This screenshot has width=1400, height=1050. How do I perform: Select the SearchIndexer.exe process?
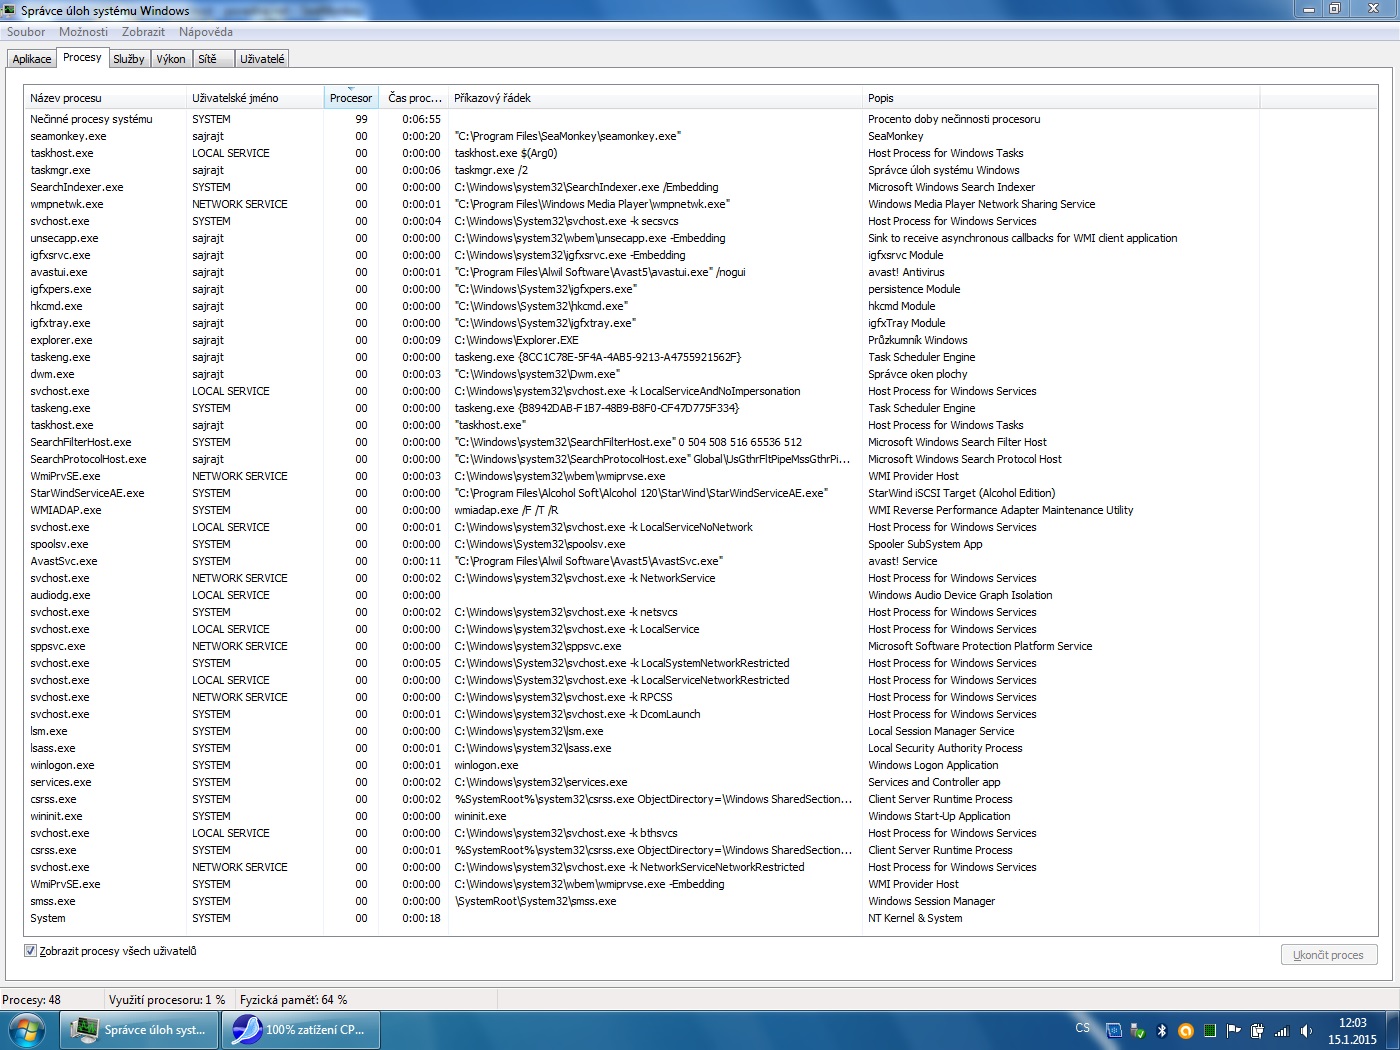tap(700, 187)
